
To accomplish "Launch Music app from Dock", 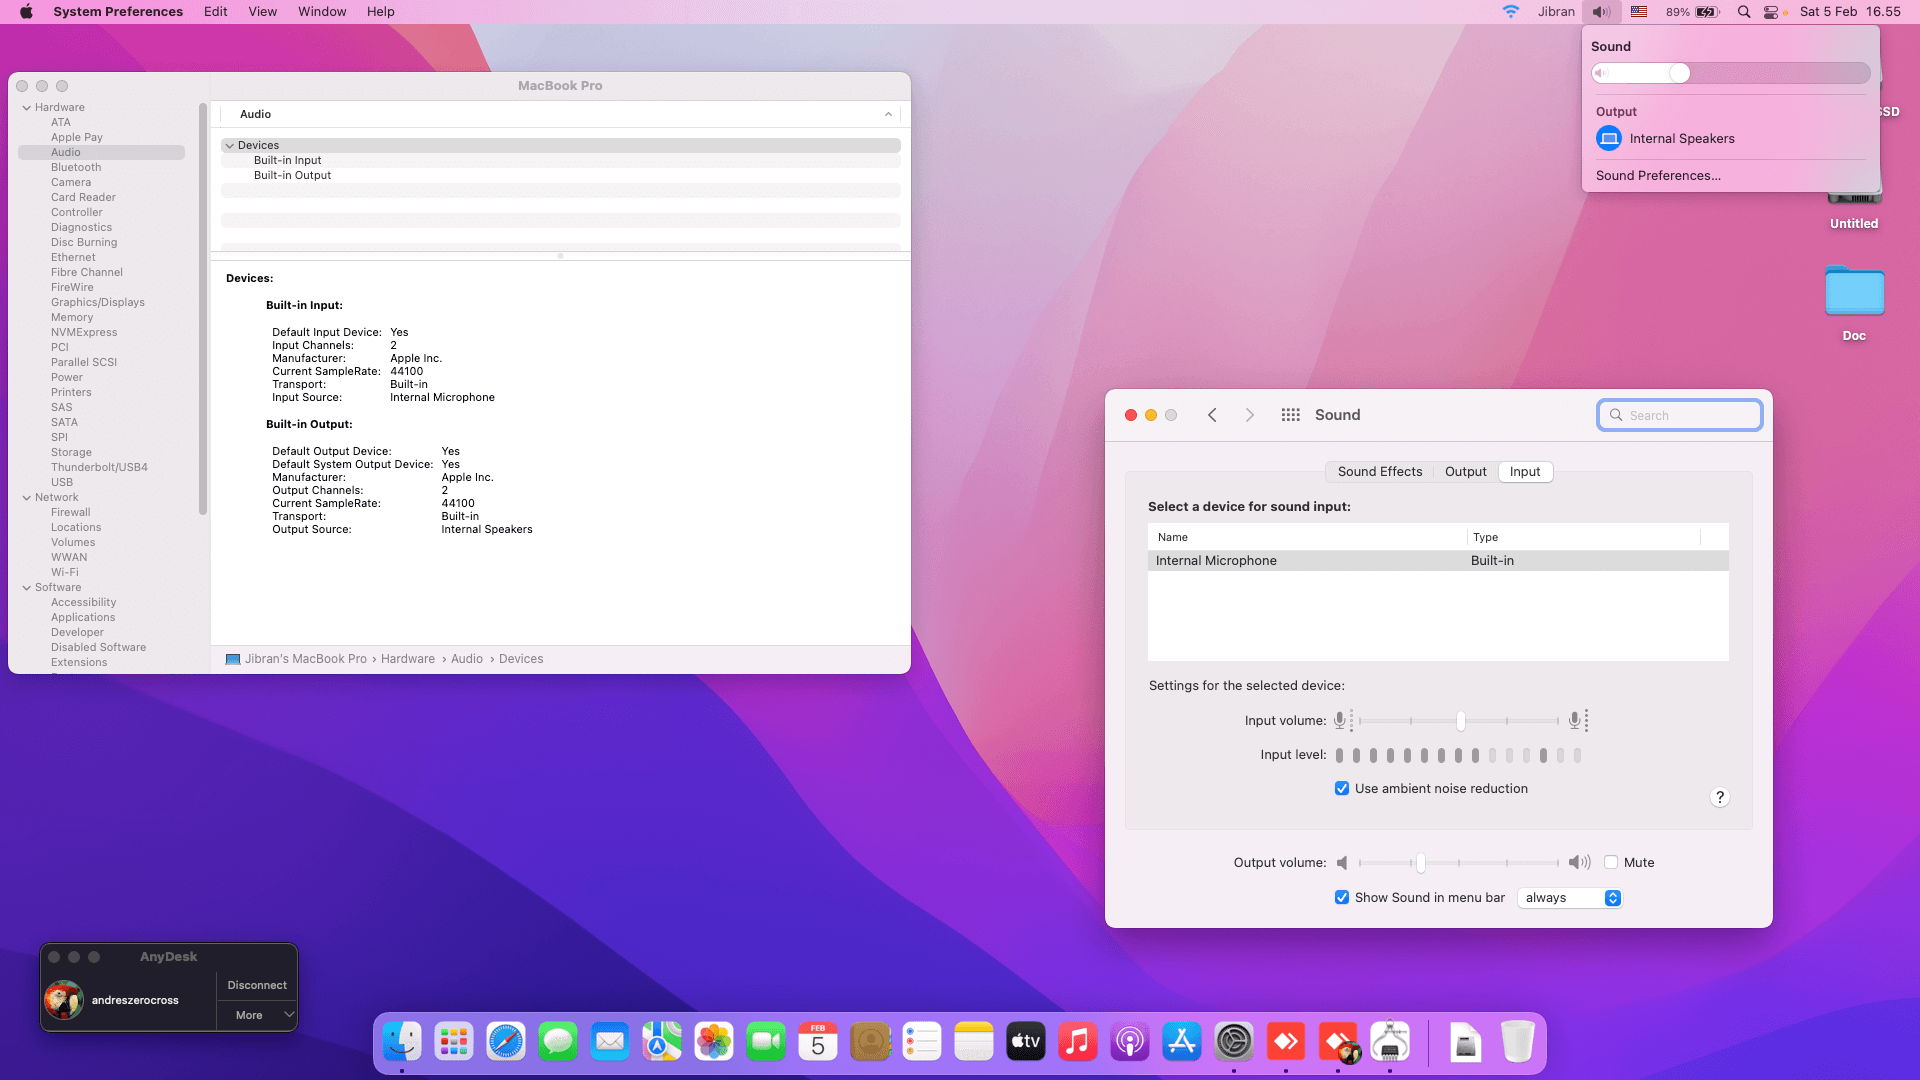I will click(1078, 1042).
